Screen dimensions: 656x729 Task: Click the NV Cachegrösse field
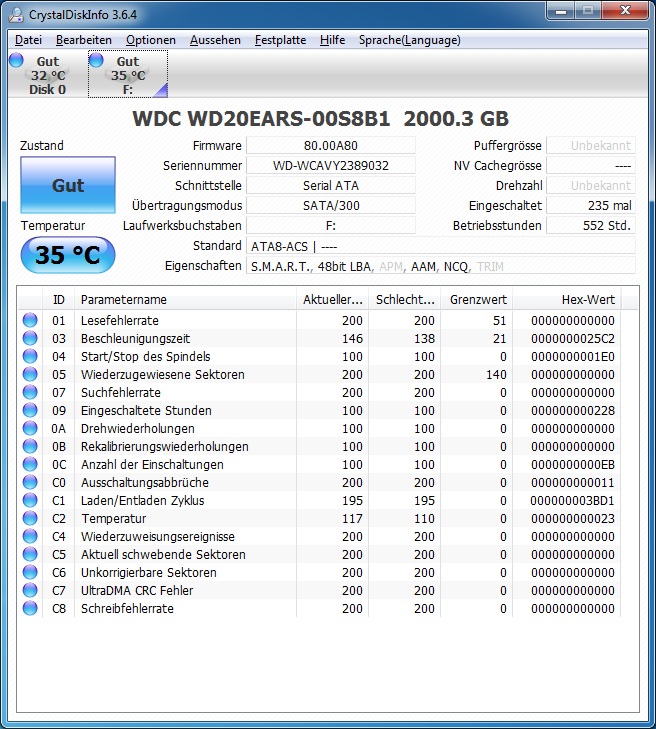tap(590, 166)
